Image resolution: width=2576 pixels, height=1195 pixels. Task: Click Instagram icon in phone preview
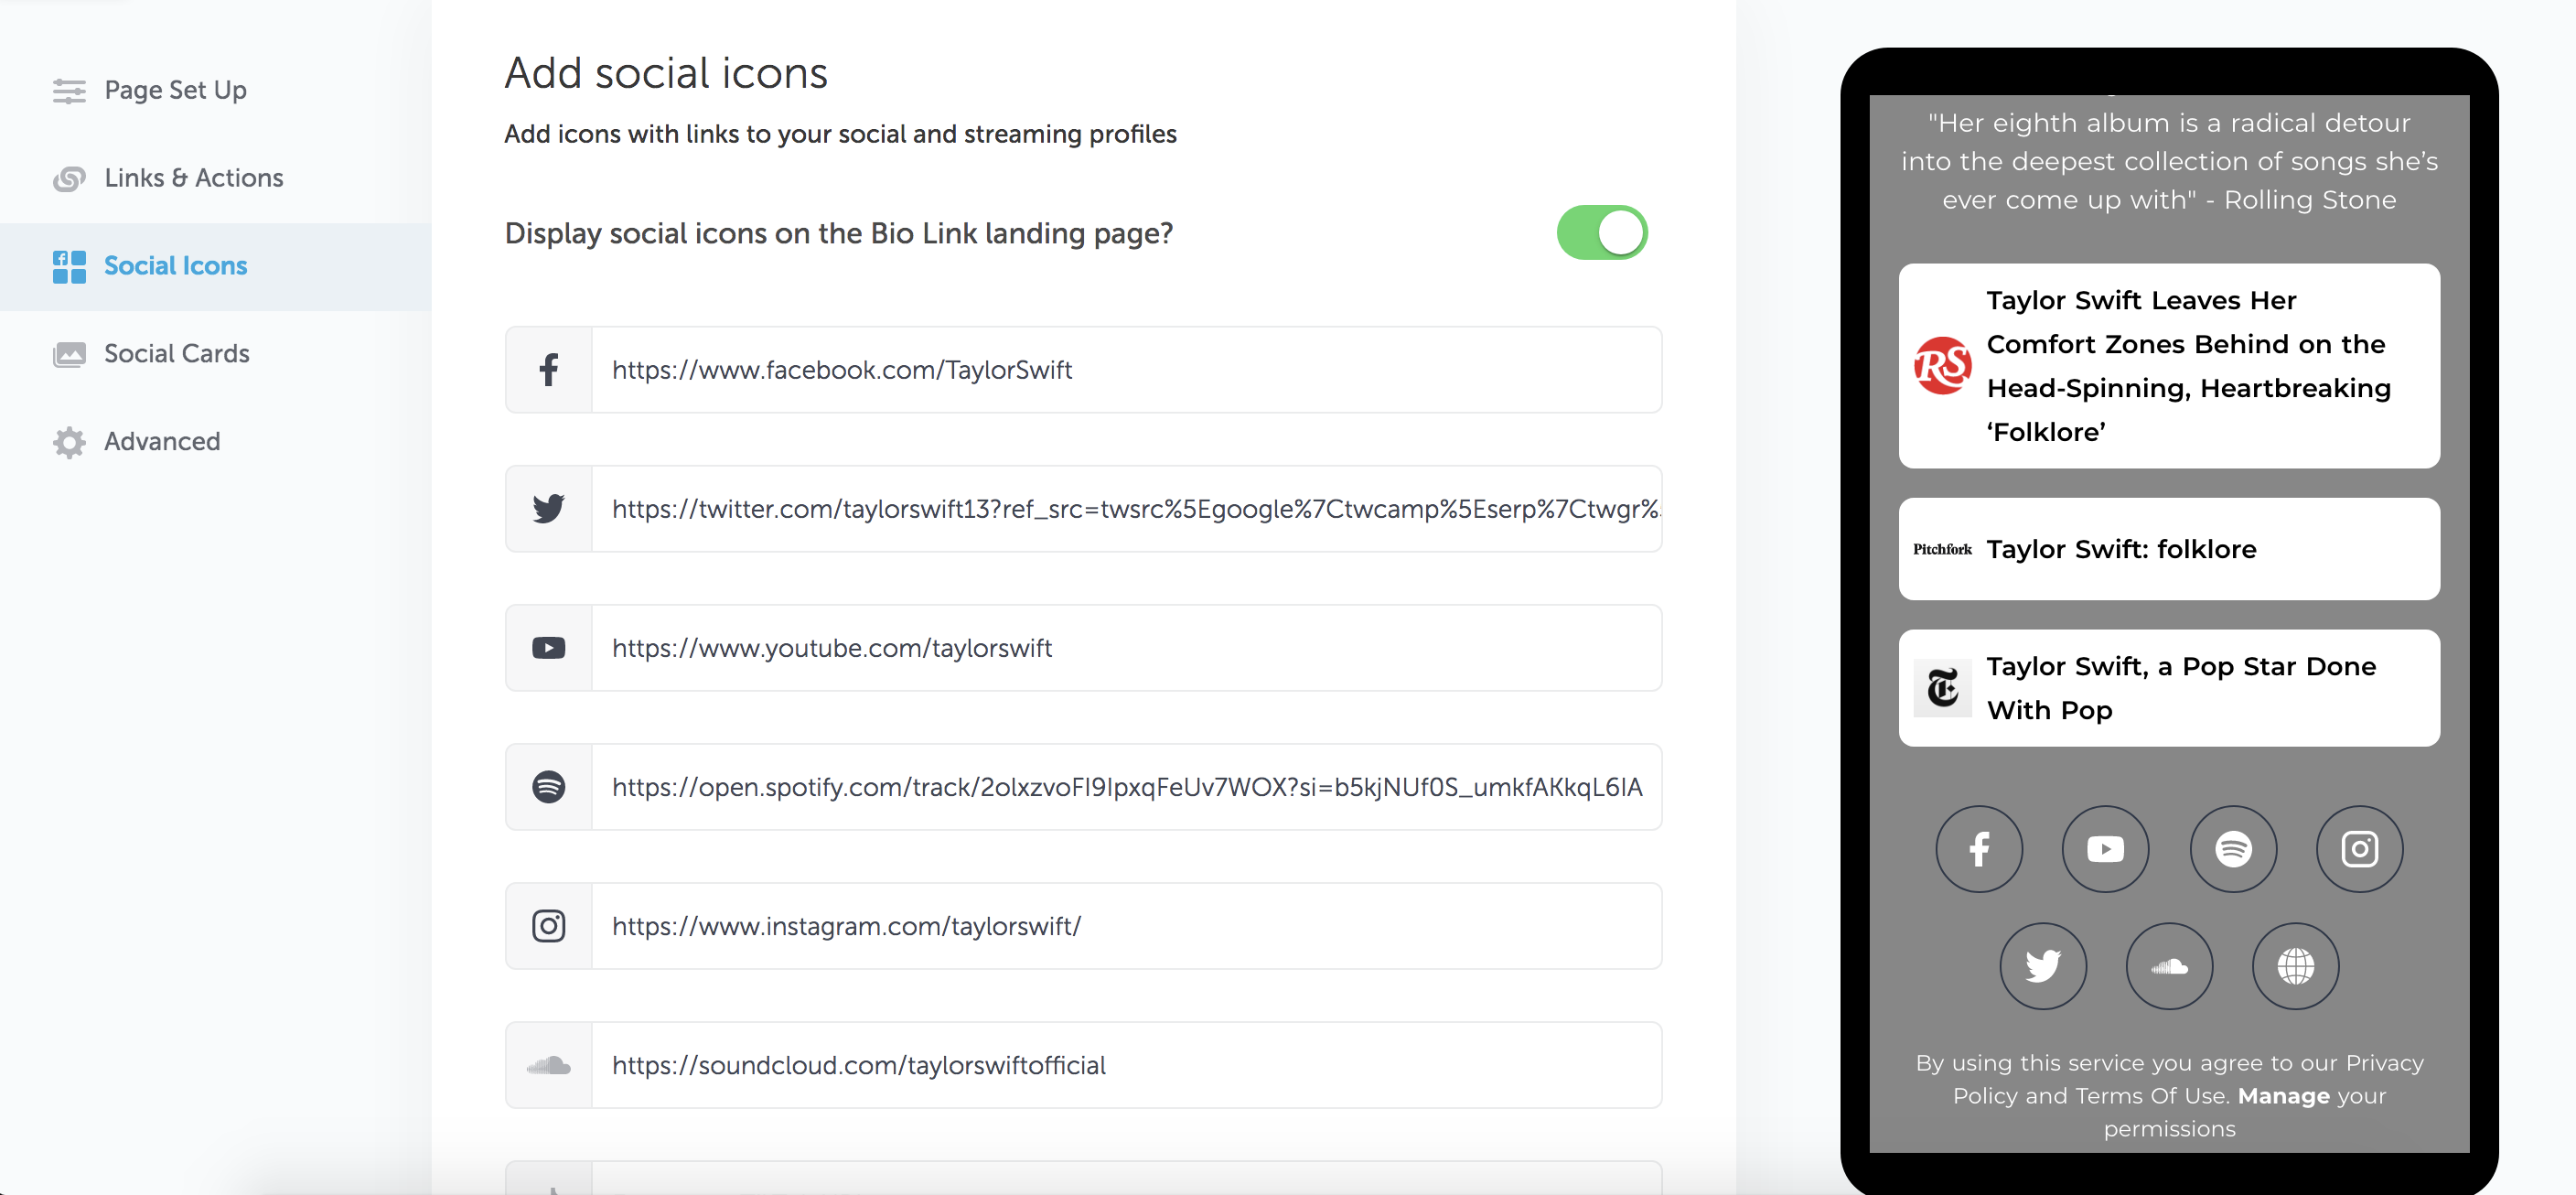point(2359,849)
